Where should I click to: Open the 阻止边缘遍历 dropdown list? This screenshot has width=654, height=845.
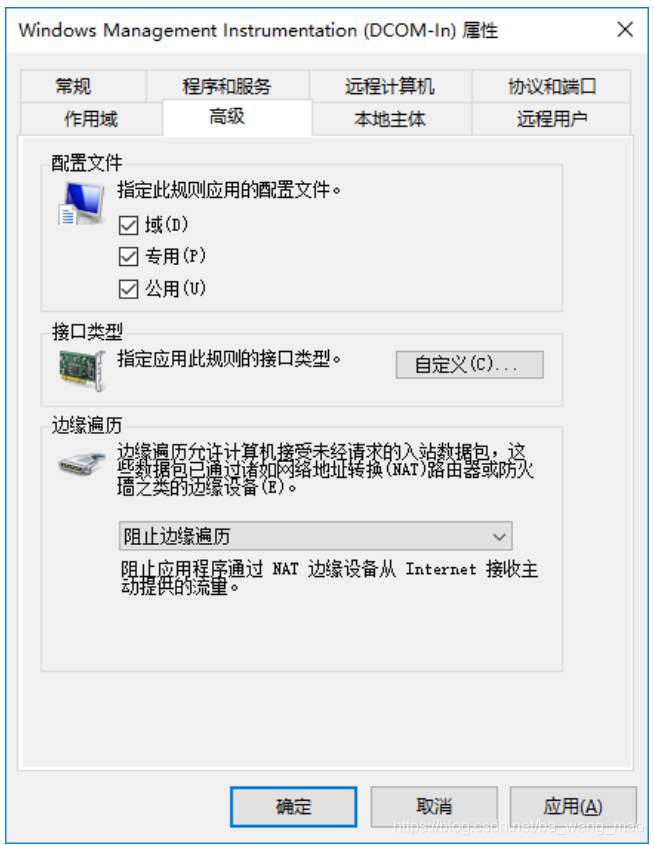coord(316,536)
